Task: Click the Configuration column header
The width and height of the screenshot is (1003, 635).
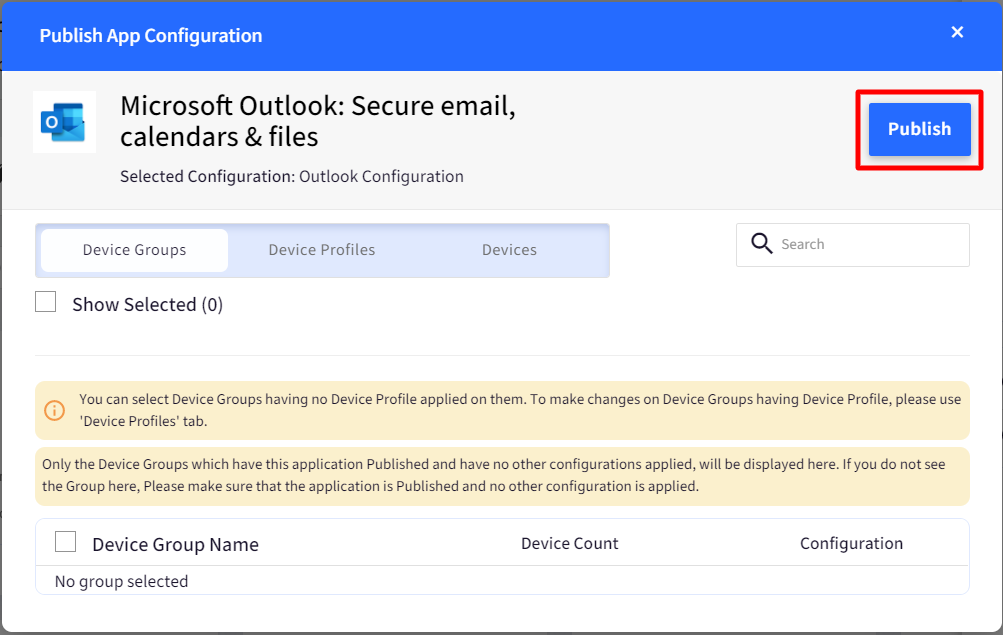Action: [x=851, y=544]
